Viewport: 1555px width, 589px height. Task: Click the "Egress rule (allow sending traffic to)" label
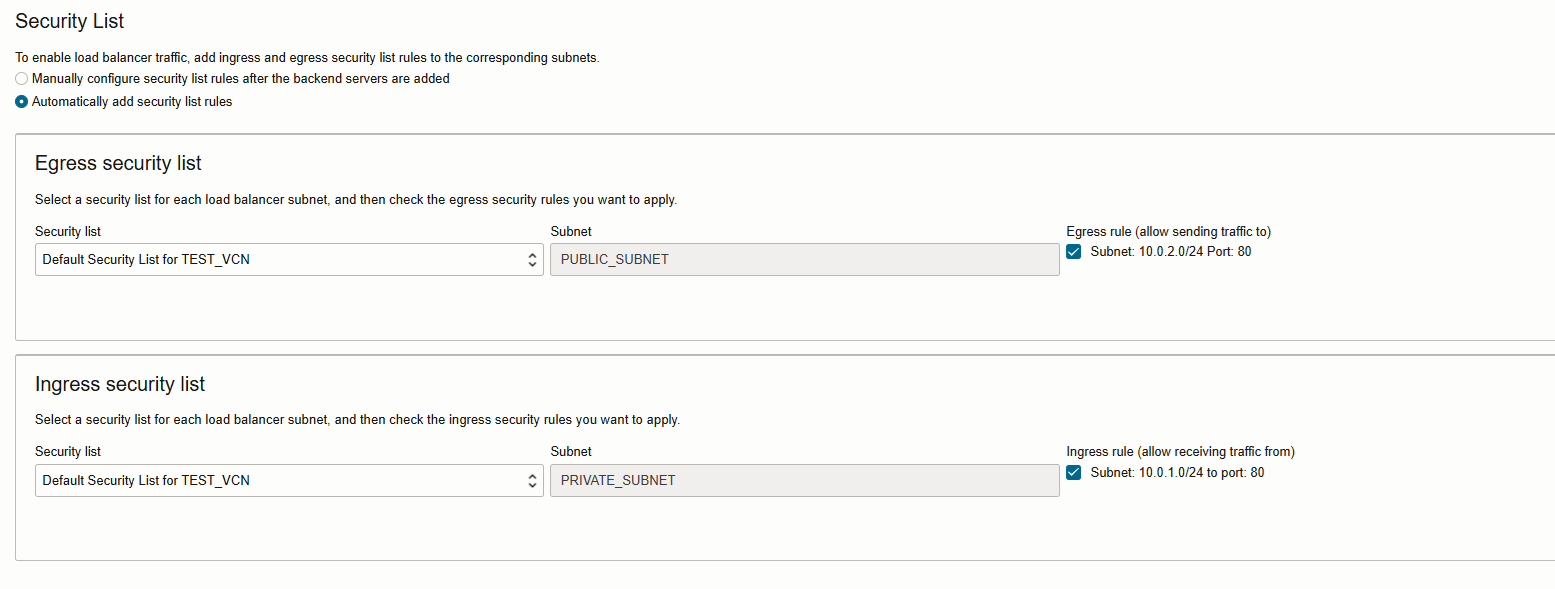tap(1168, 232)
